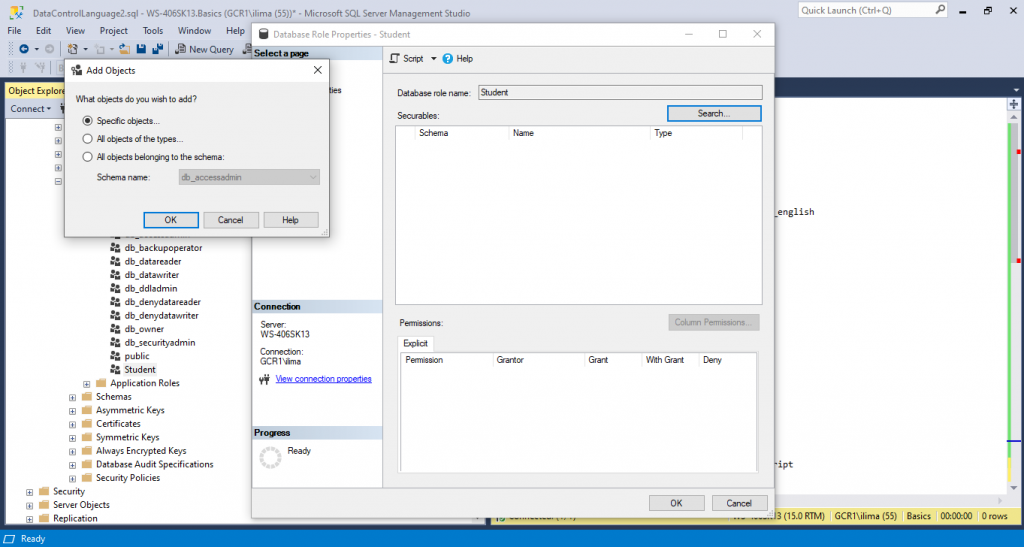The width and height of the screenshot is (1024, 547).
Task: Select the Student role in Object Explorer
Action: pyautogui.click(x=140, y=369)
